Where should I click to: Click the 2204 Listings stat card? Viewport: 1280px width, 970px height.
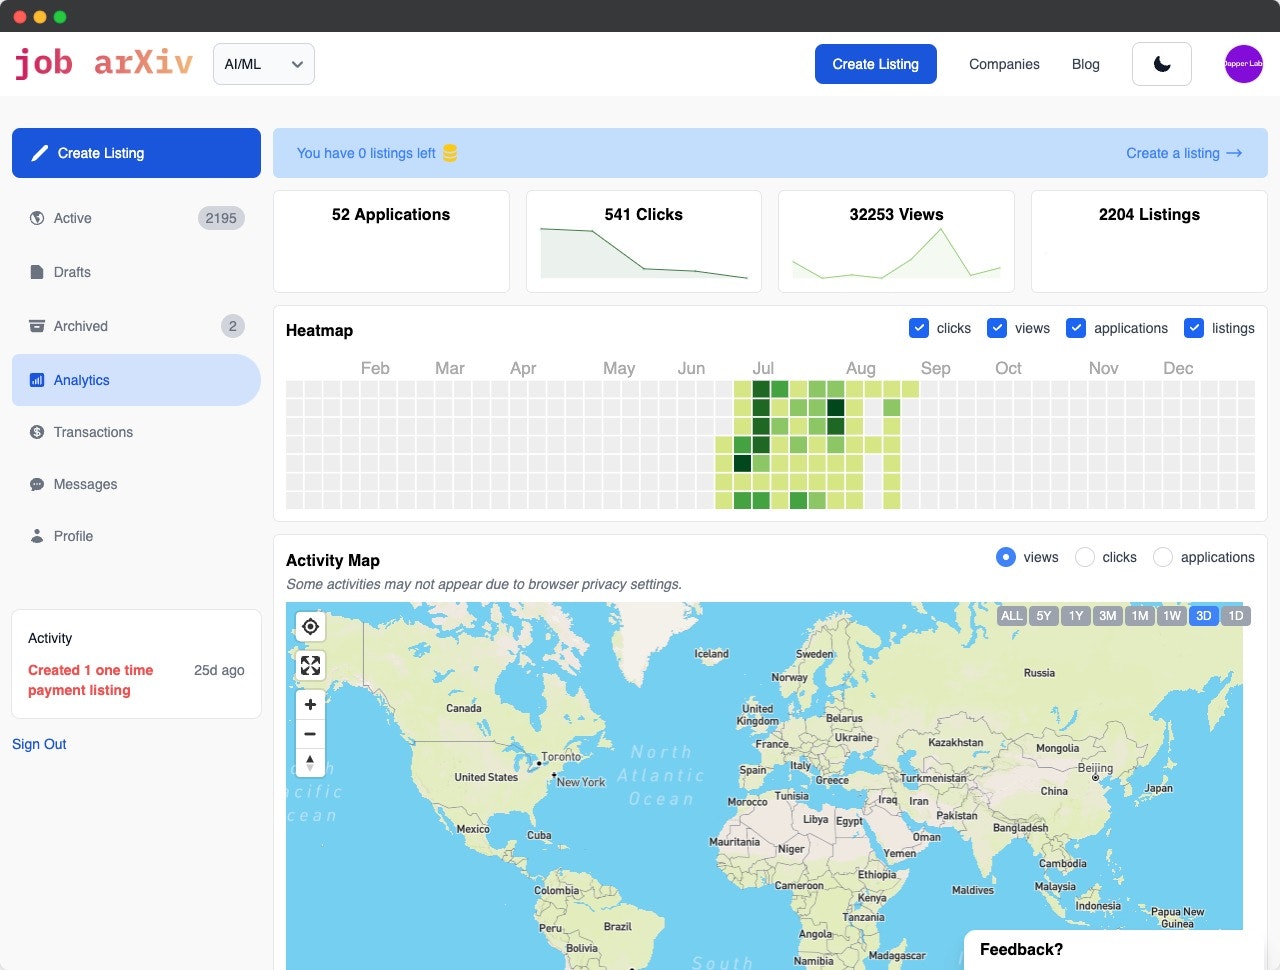coord(1149,241)
